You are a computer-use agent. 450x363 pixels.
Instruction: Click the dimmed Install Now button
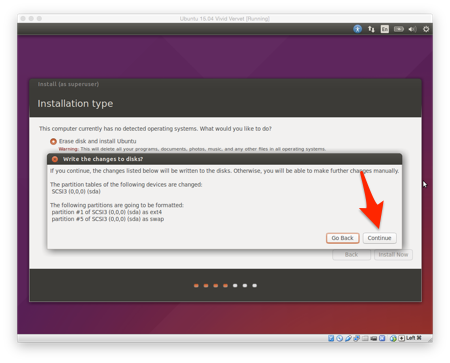(x=393, y=255)
